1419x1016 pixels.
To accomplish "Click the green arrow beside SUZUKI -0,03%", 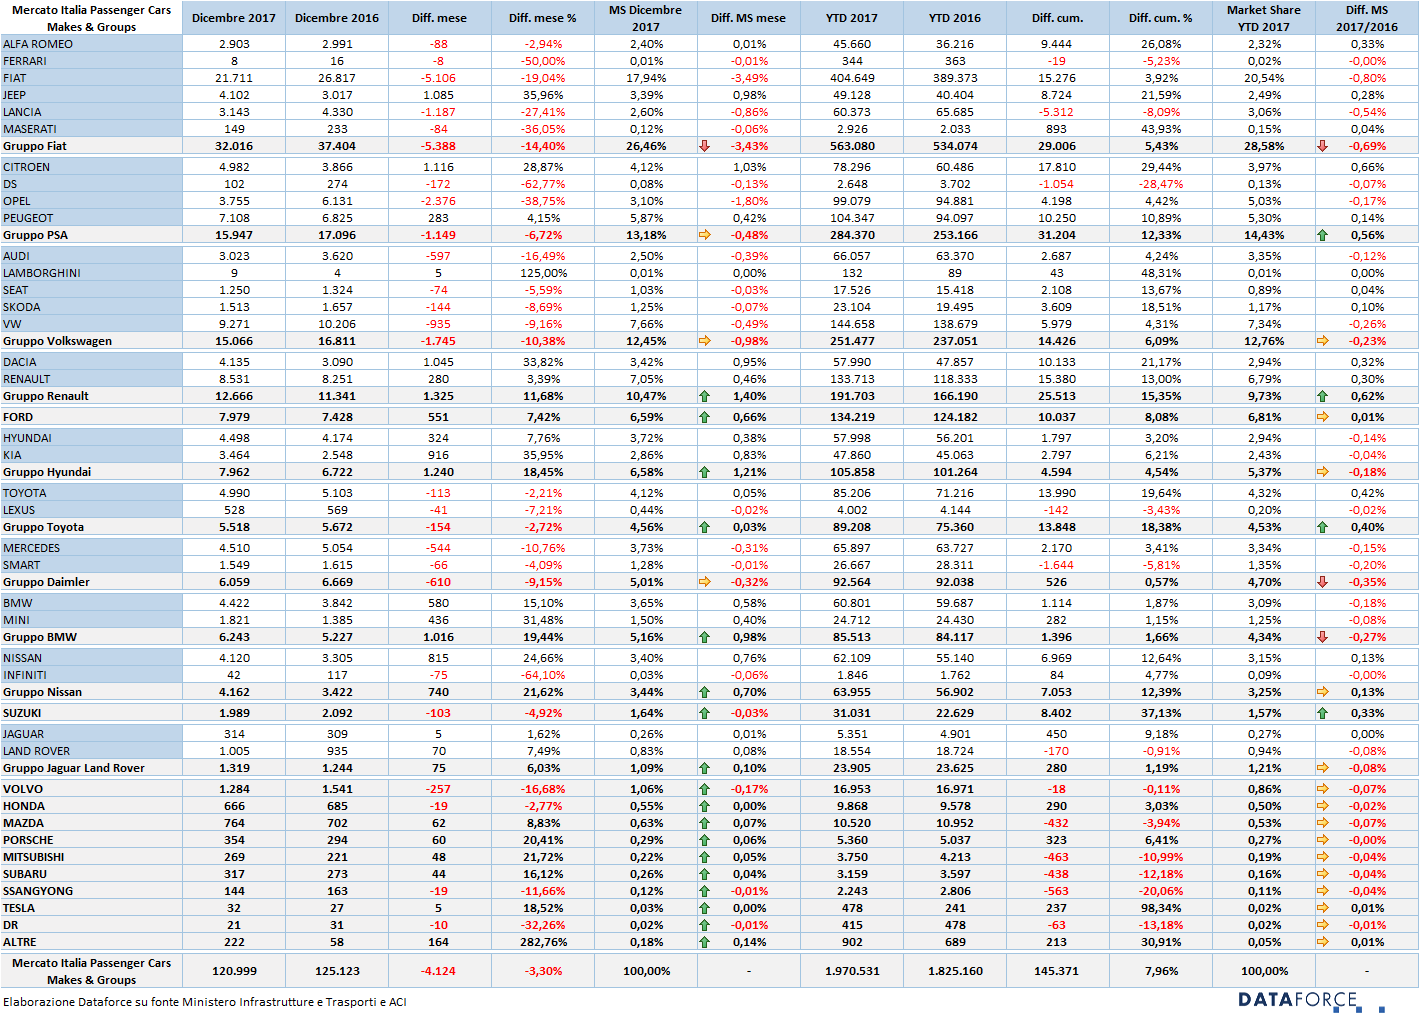I will [704, 713].
